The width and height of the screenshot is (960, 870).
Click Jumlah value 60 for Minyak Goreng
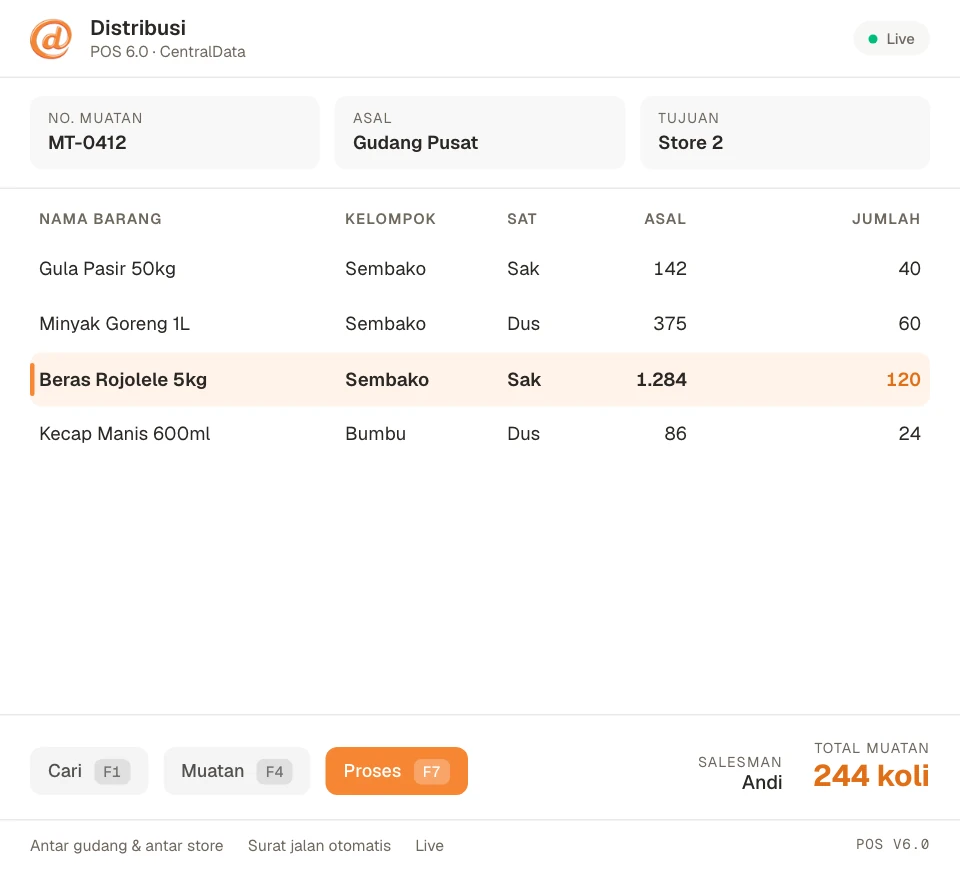[909, 323]
